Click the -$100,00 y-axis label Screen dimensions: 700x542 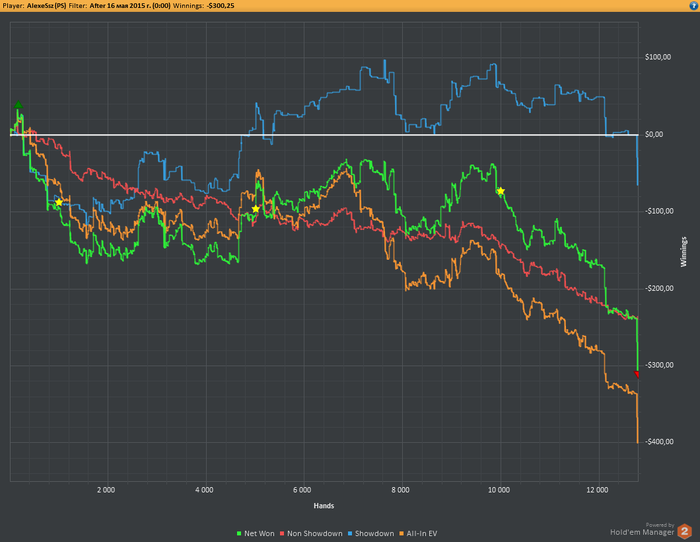[x=659, y=211]
